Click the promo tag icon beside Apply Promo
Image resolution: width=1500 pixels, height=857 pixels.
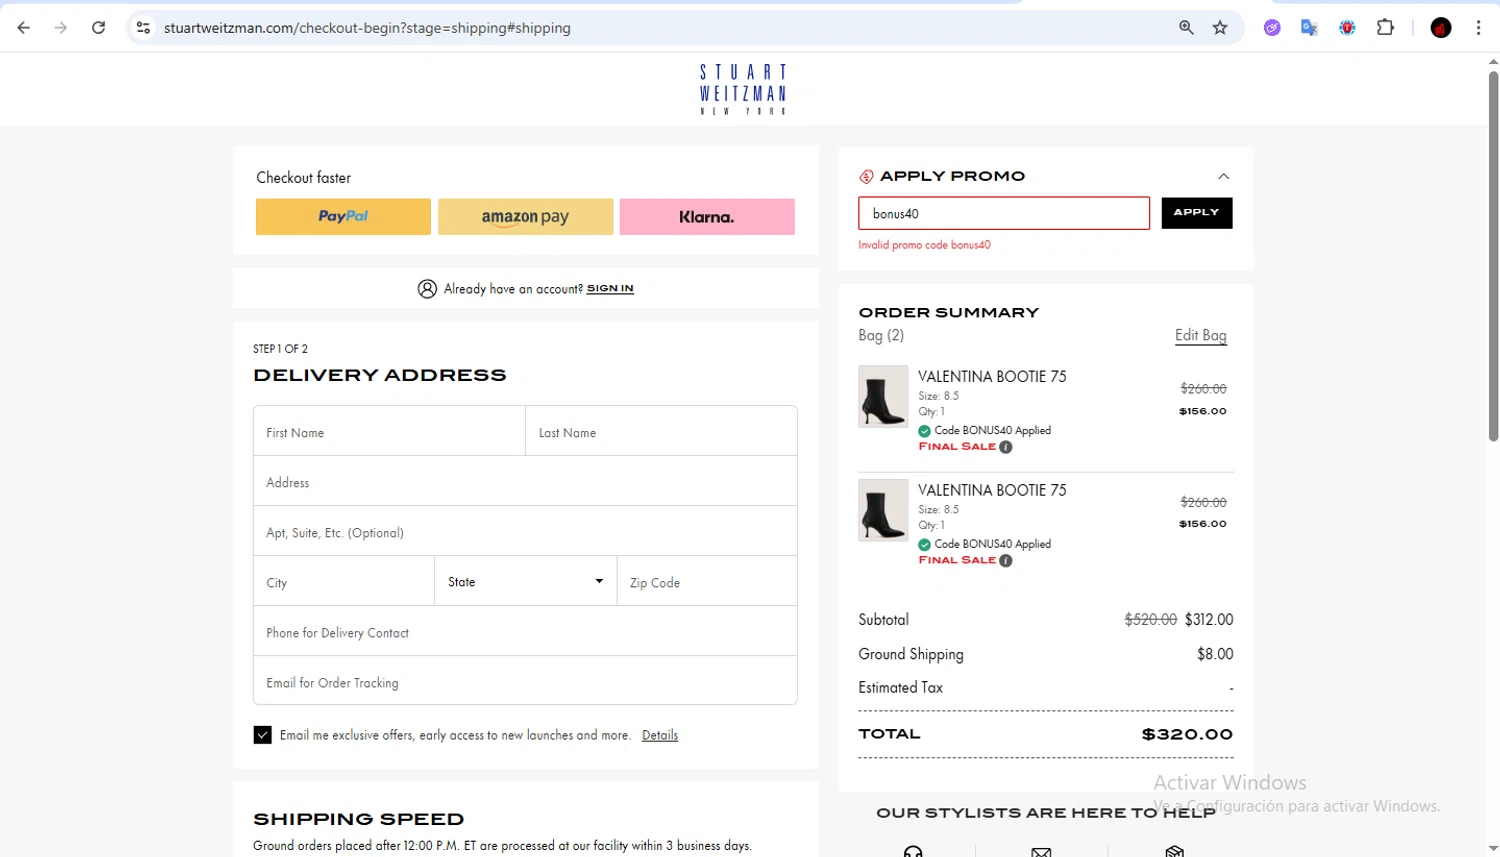pos(866,177)
